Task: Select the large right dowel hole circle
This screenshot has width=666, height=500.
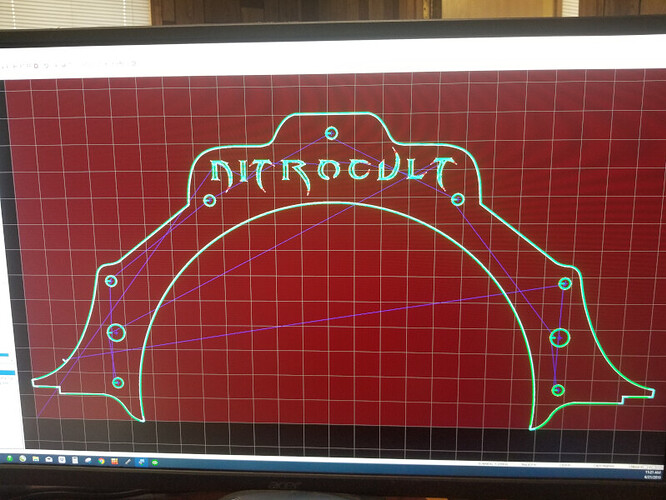Action: coord(560,338)
